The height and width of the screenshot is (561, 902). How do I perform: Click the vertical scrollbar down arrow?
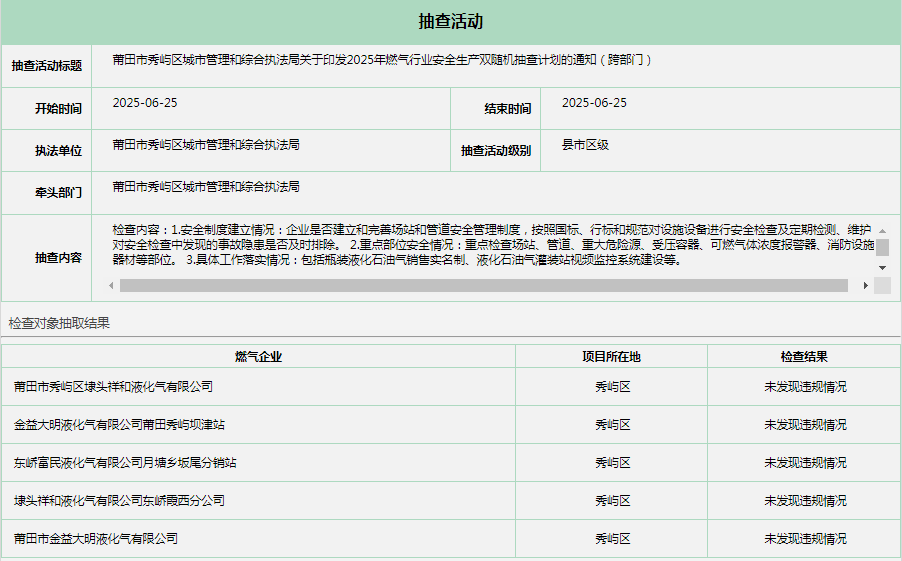[882, 268]
